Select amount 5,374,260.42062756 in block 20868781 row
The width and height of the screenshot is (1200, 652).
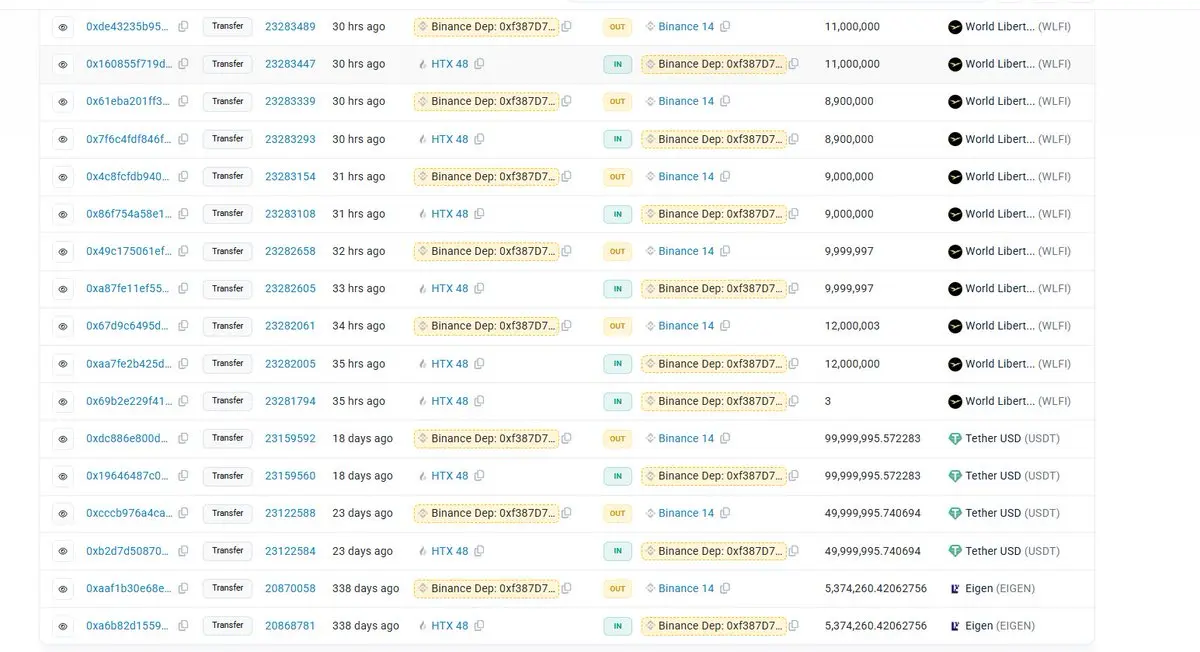coord(876,626)
